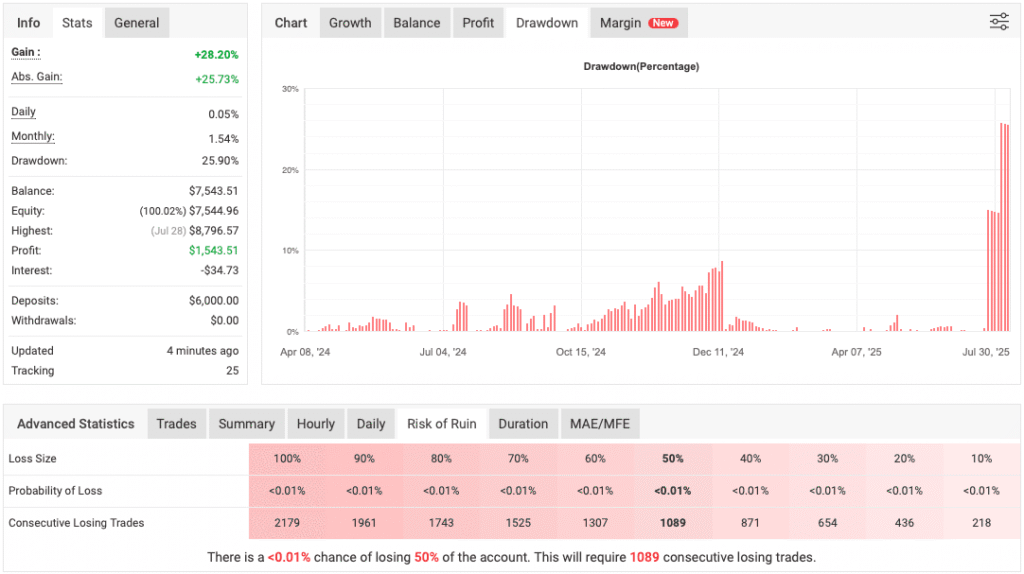Click the Abs. Gain label
Image resolution: width=1024 pixels, height=574 pixels.
tap(36, 77)
